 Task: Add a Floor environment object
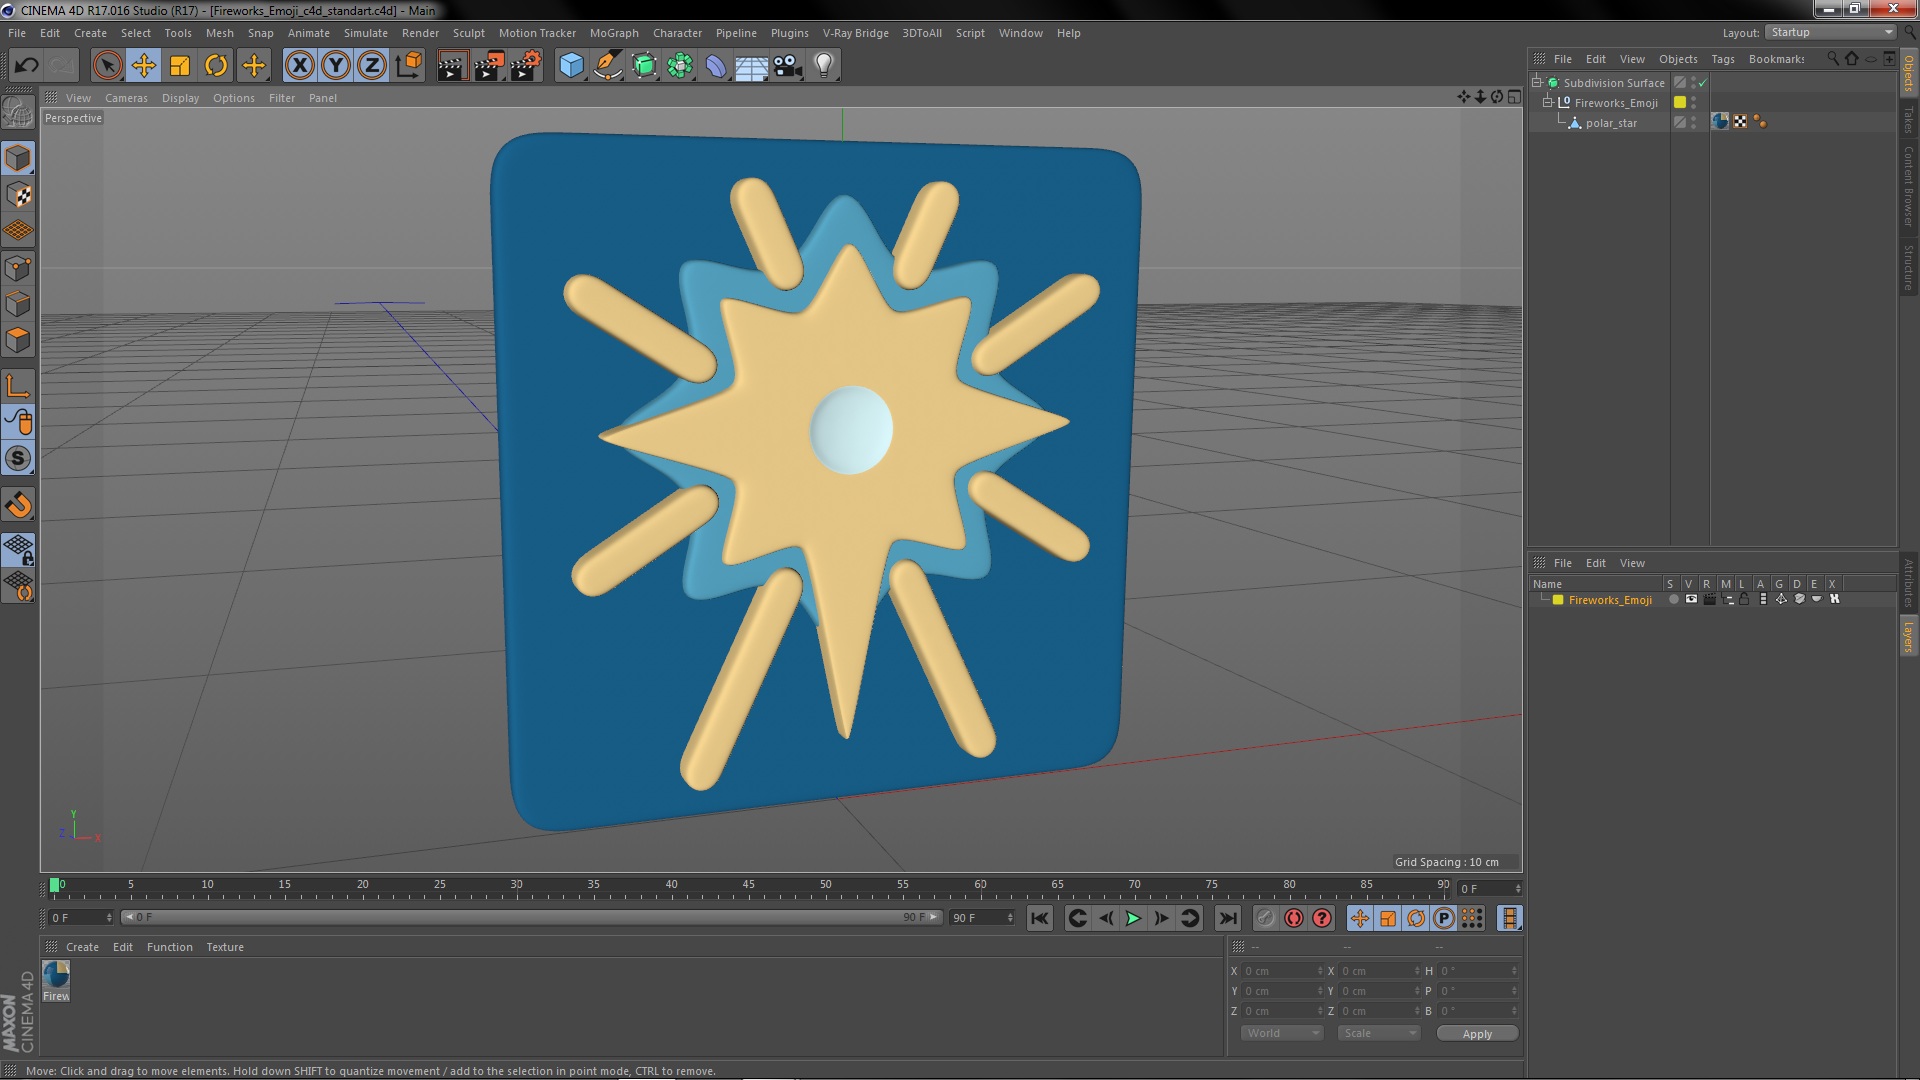(x=751, y=66)
